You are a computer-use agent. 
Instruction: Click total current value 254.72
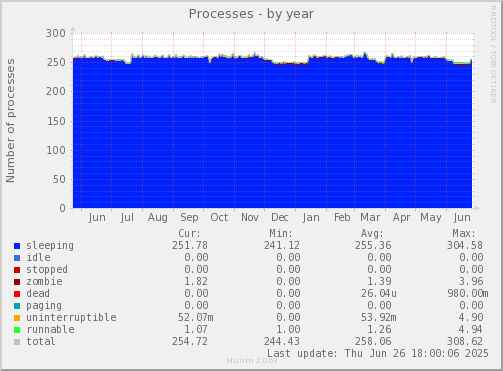click(190, 342)
